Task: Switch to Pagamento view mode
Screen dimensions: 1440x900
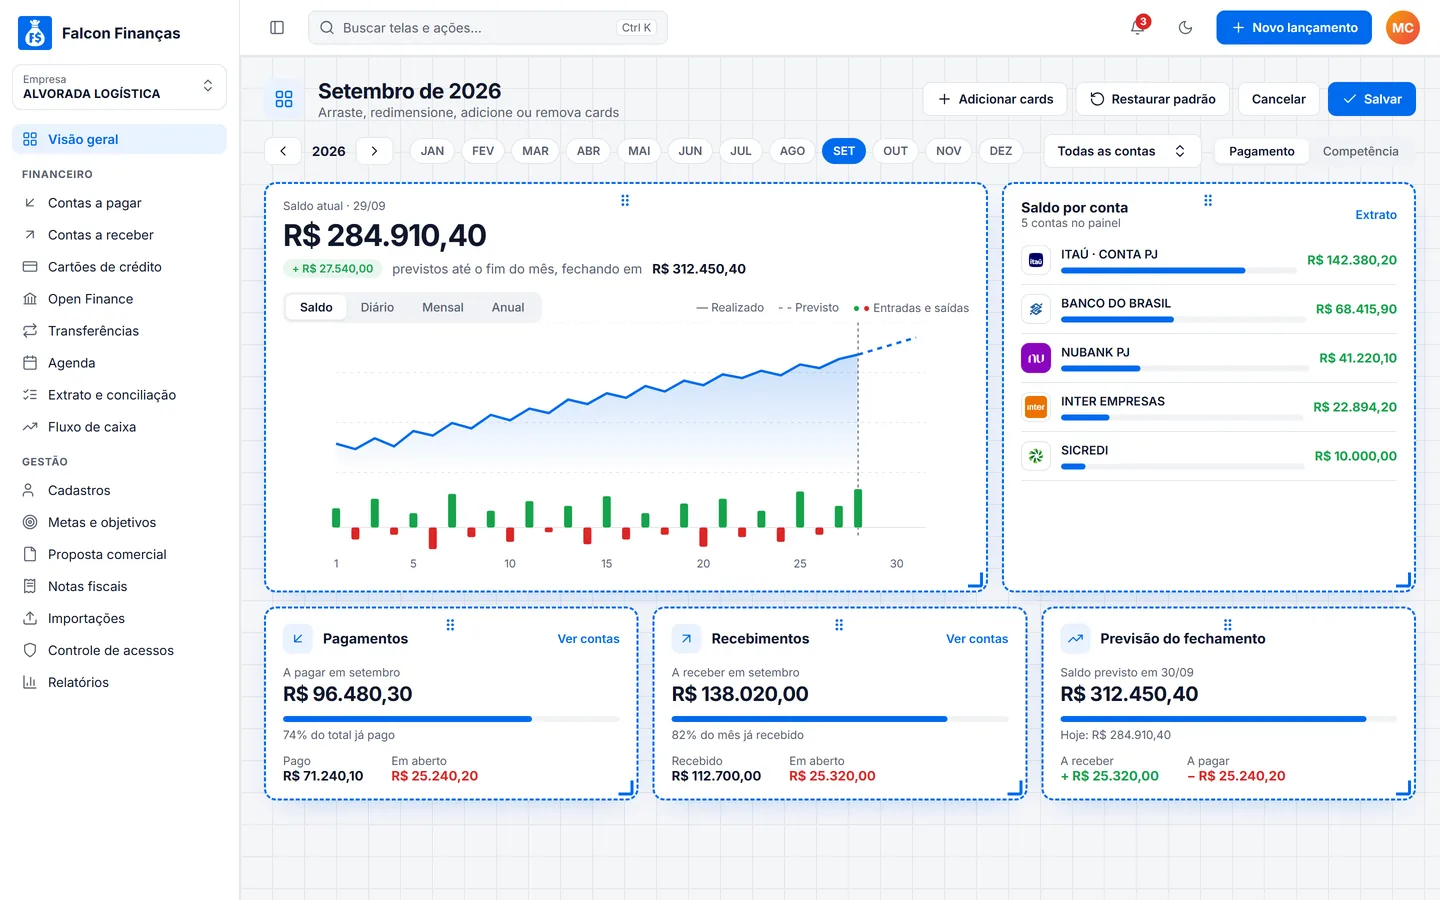Action: (1261, 151)
